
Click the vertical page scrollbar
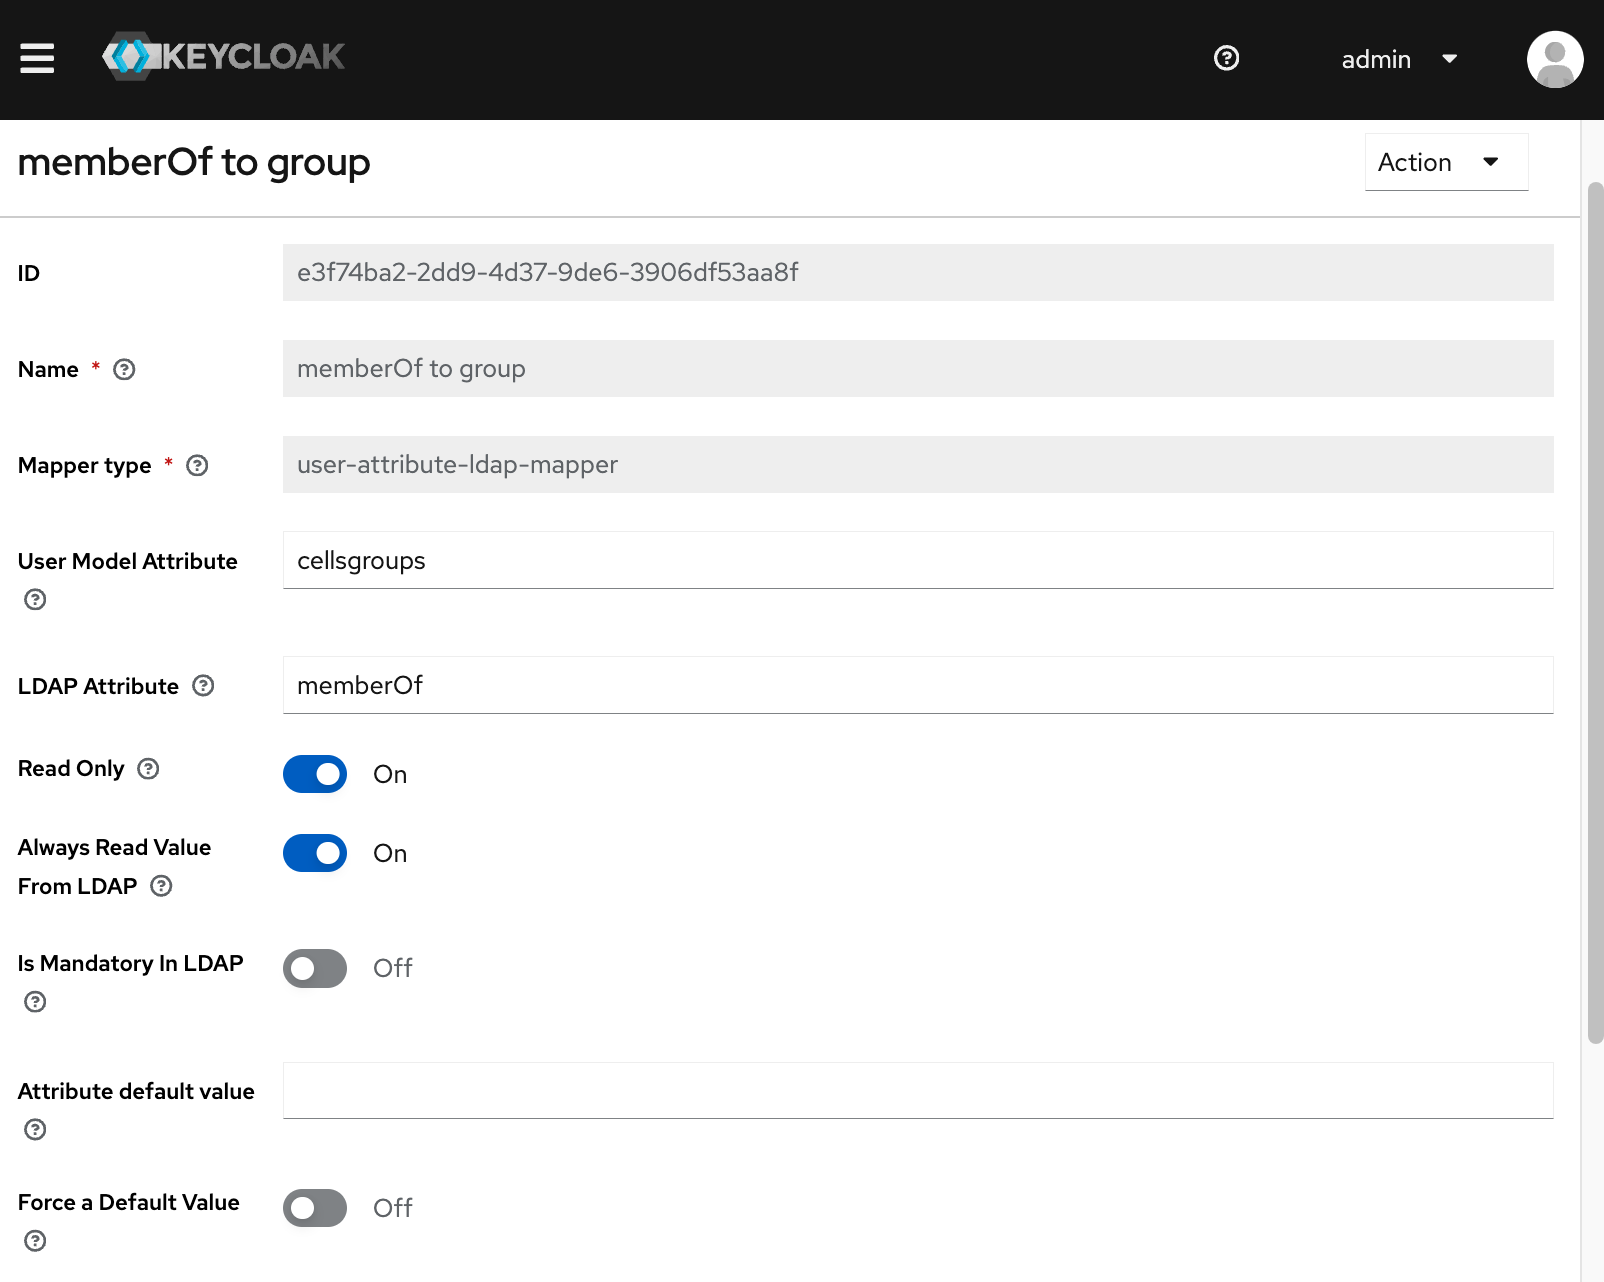point(1595,612)
